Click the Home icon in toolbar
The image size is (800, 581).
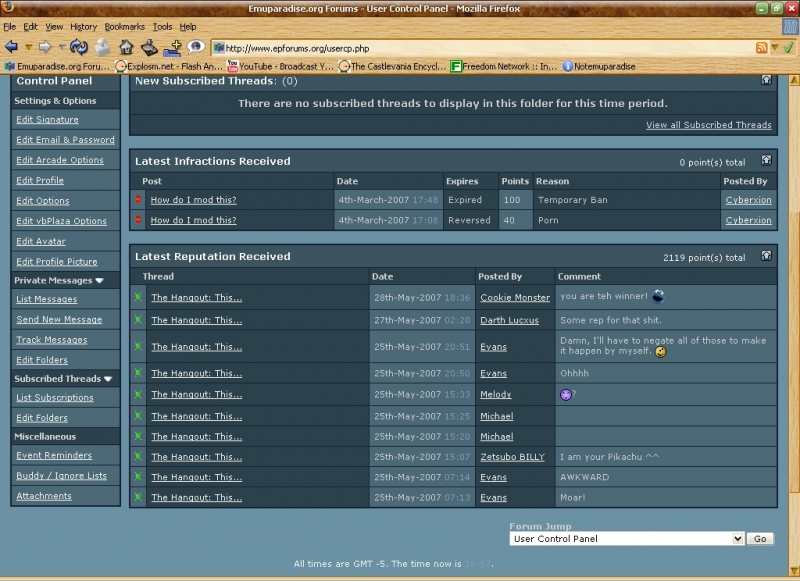(x=126, y=47)
